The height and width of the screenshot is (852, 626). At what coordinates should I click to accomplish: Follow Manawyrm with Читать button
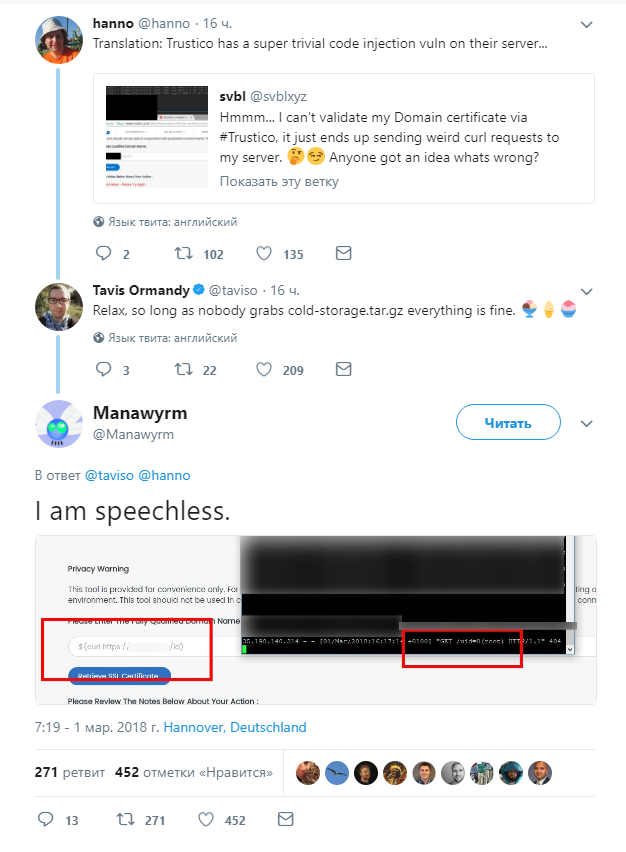507,423
